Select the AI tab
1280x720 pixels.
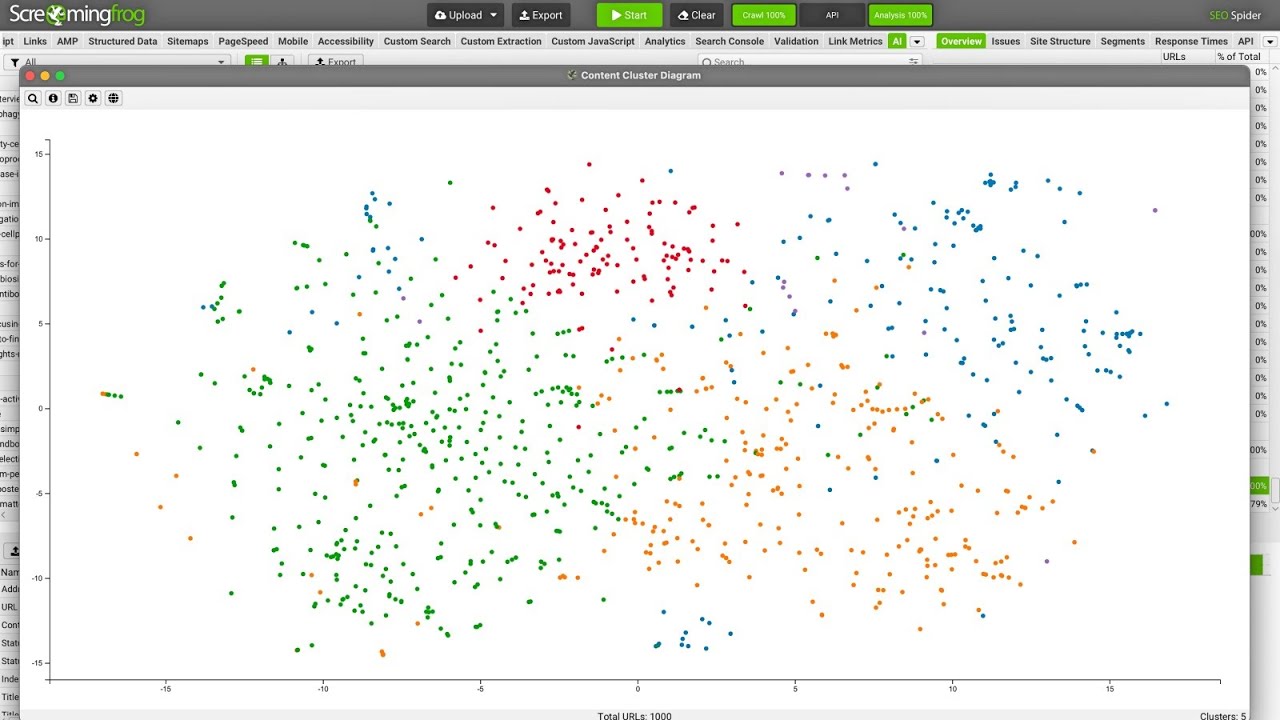point(897,41)
